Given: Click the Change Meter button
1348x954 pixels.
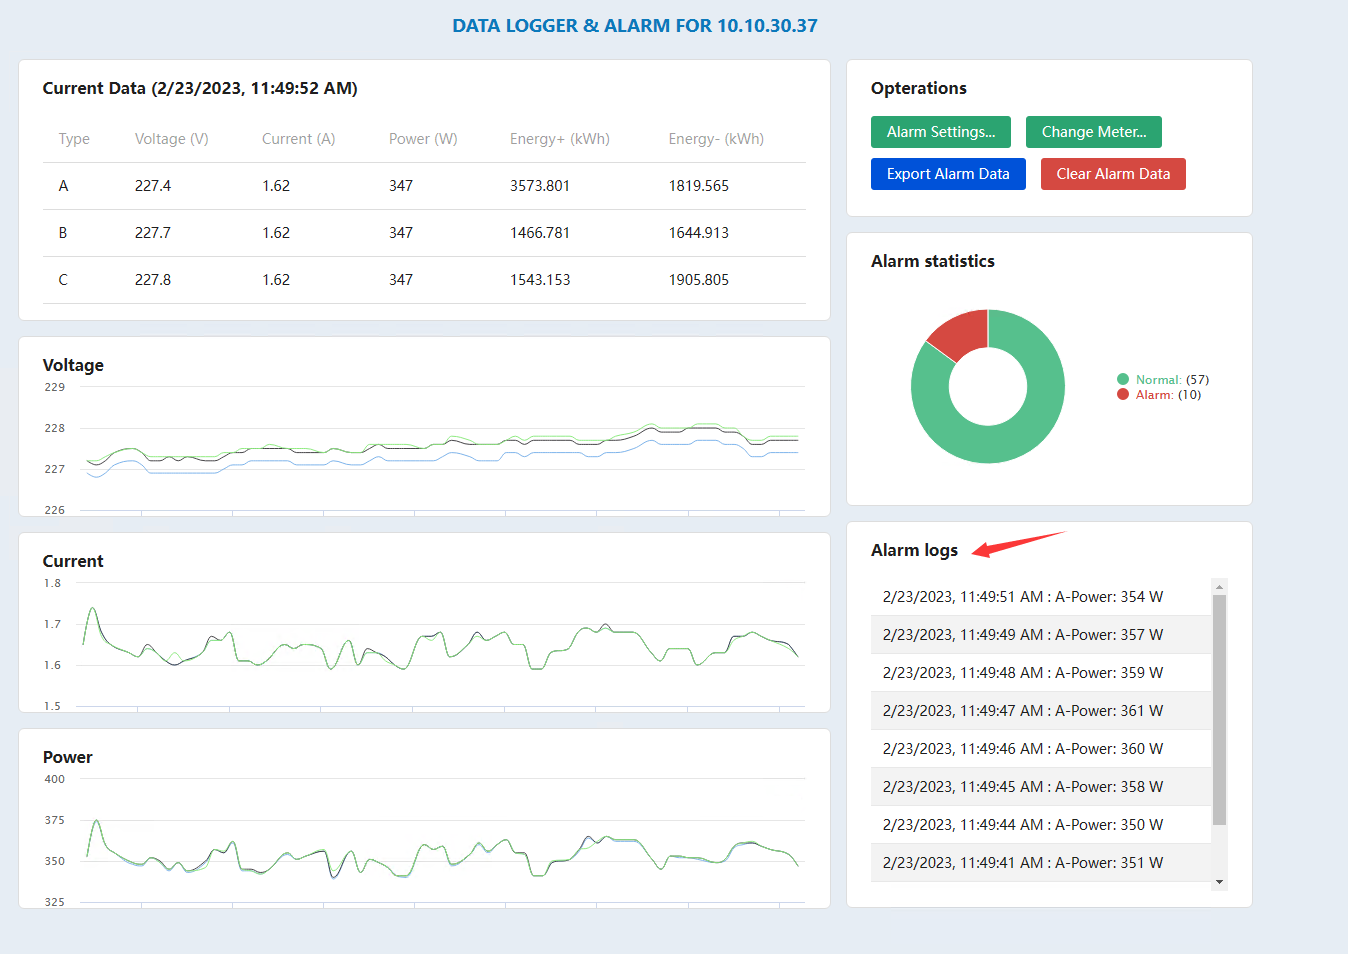Looking at the screenshot, I should 1093,132.
